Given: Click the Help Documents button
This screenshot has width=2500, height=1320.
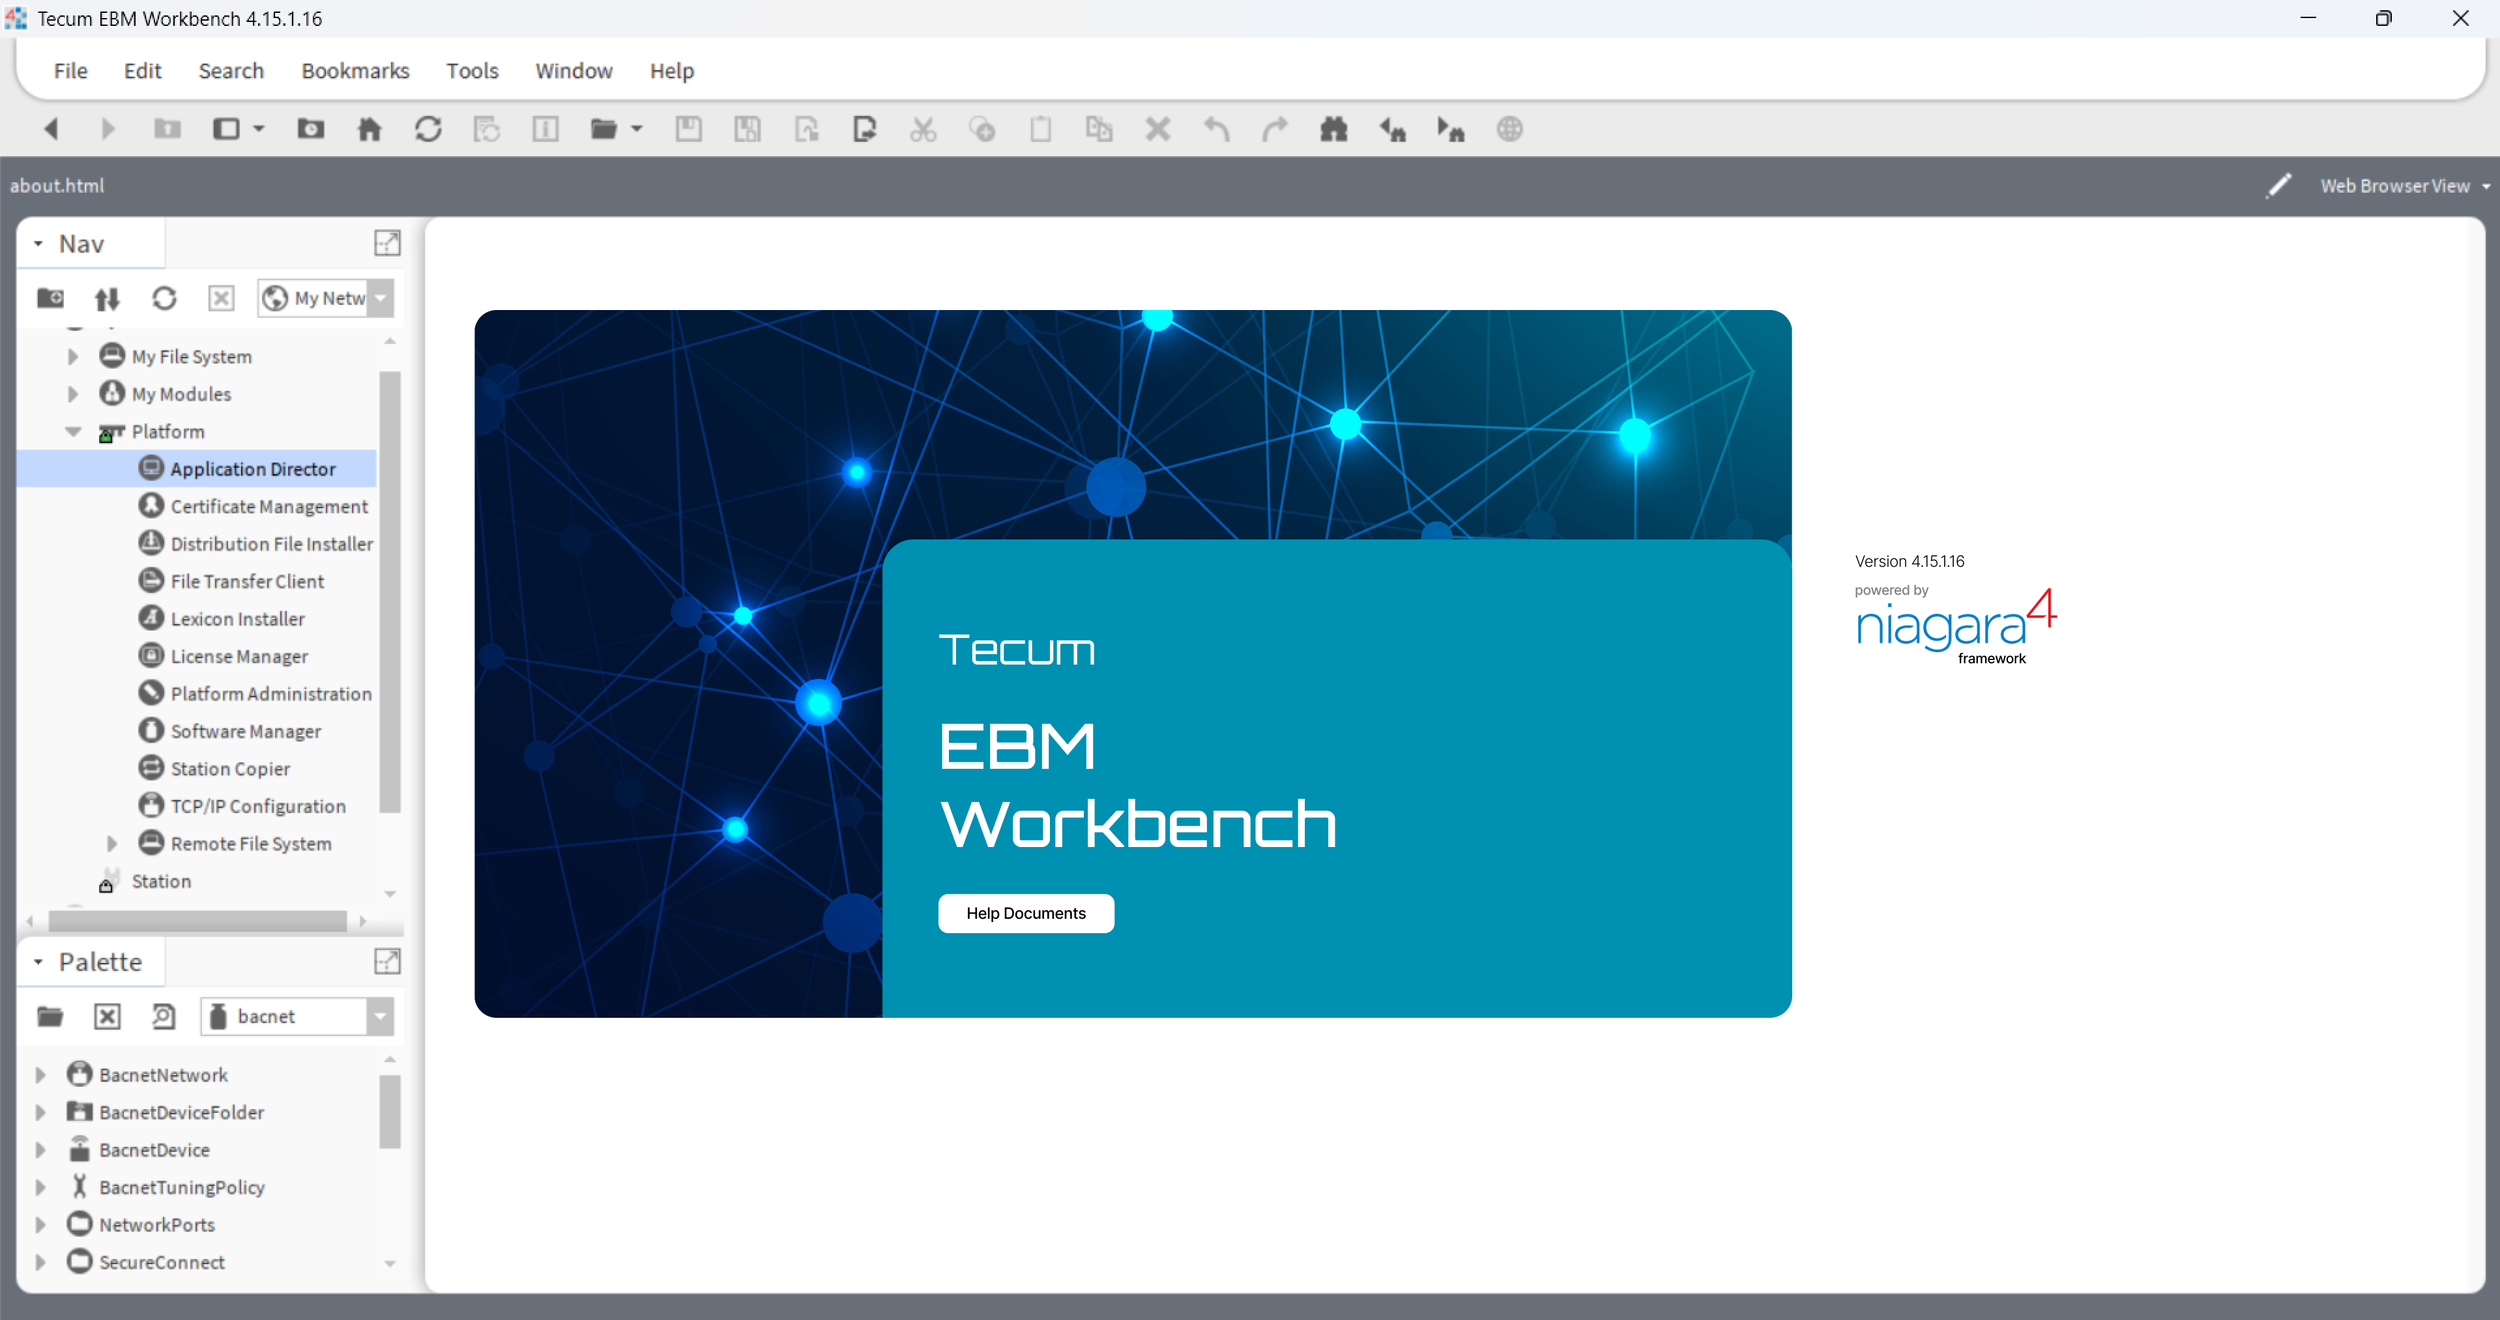Looking at the screenshot, I should pyautogui.click(x=1025, y=913).
